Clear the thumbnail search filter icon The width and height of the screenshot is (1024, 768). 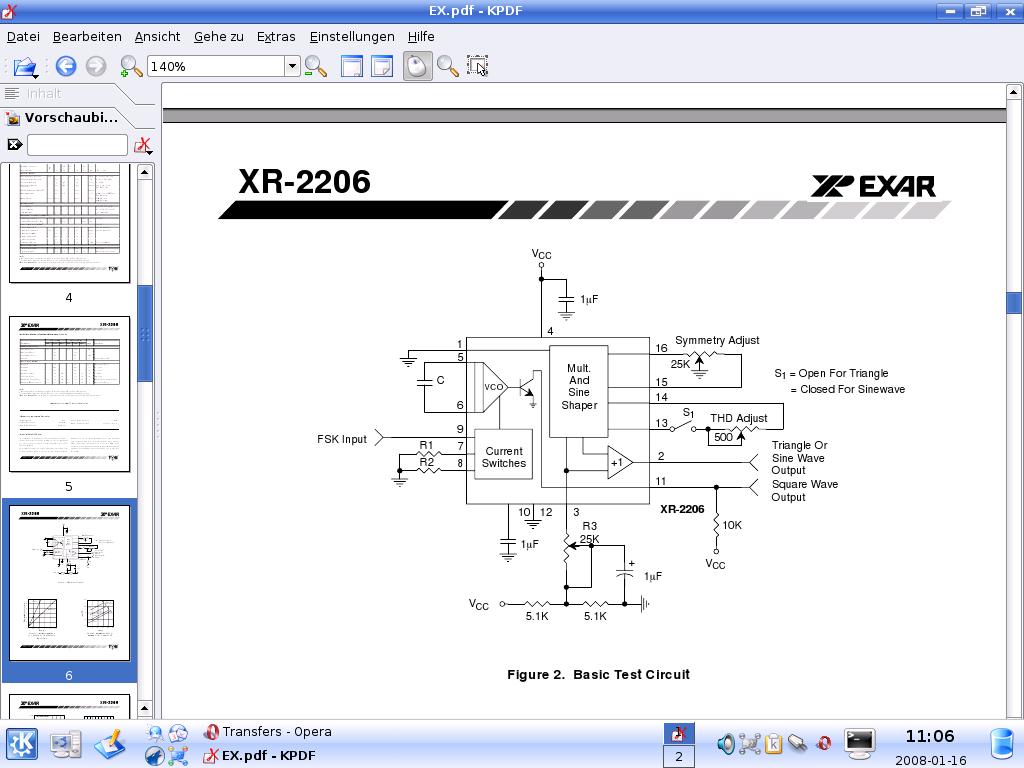(14, 145)
